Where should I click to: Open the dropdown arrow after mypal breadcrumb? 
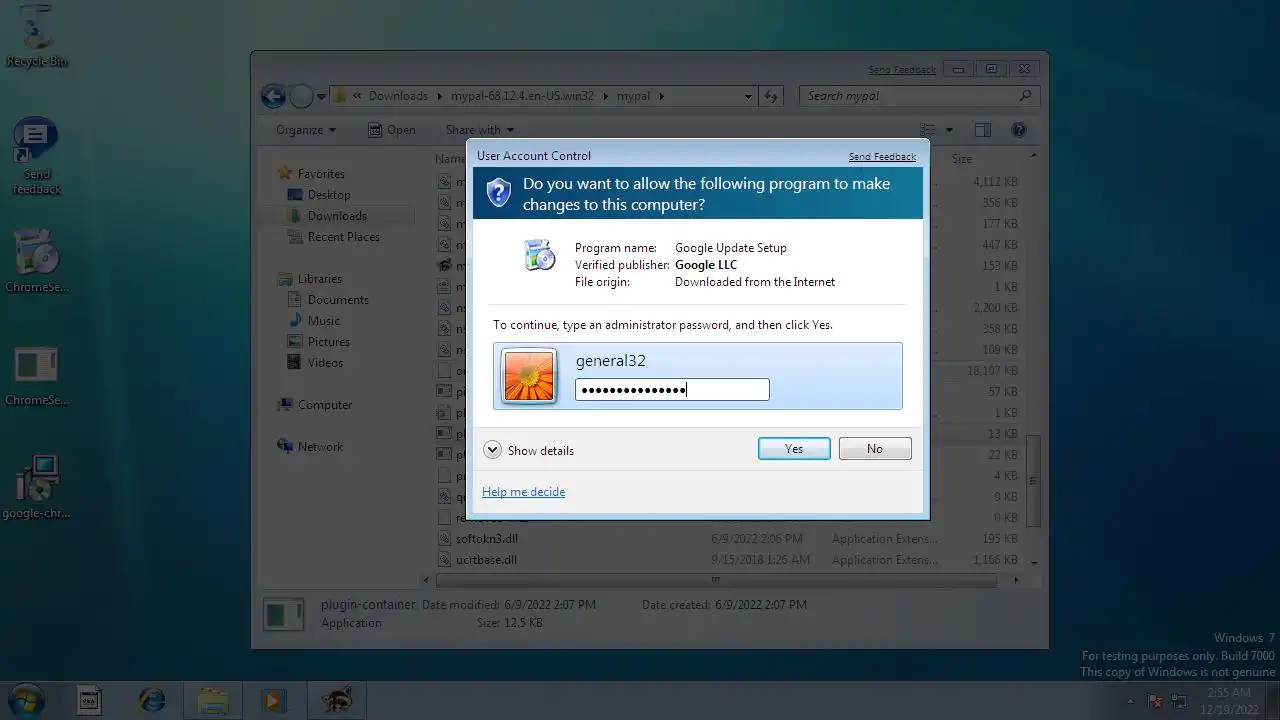pos(661,97)
